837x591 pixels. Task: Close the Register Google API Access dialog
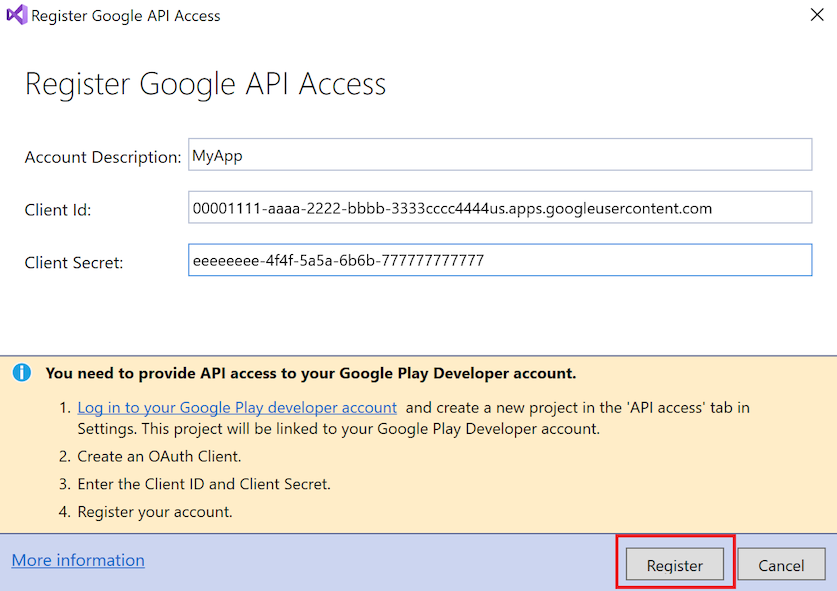point(817,15)
